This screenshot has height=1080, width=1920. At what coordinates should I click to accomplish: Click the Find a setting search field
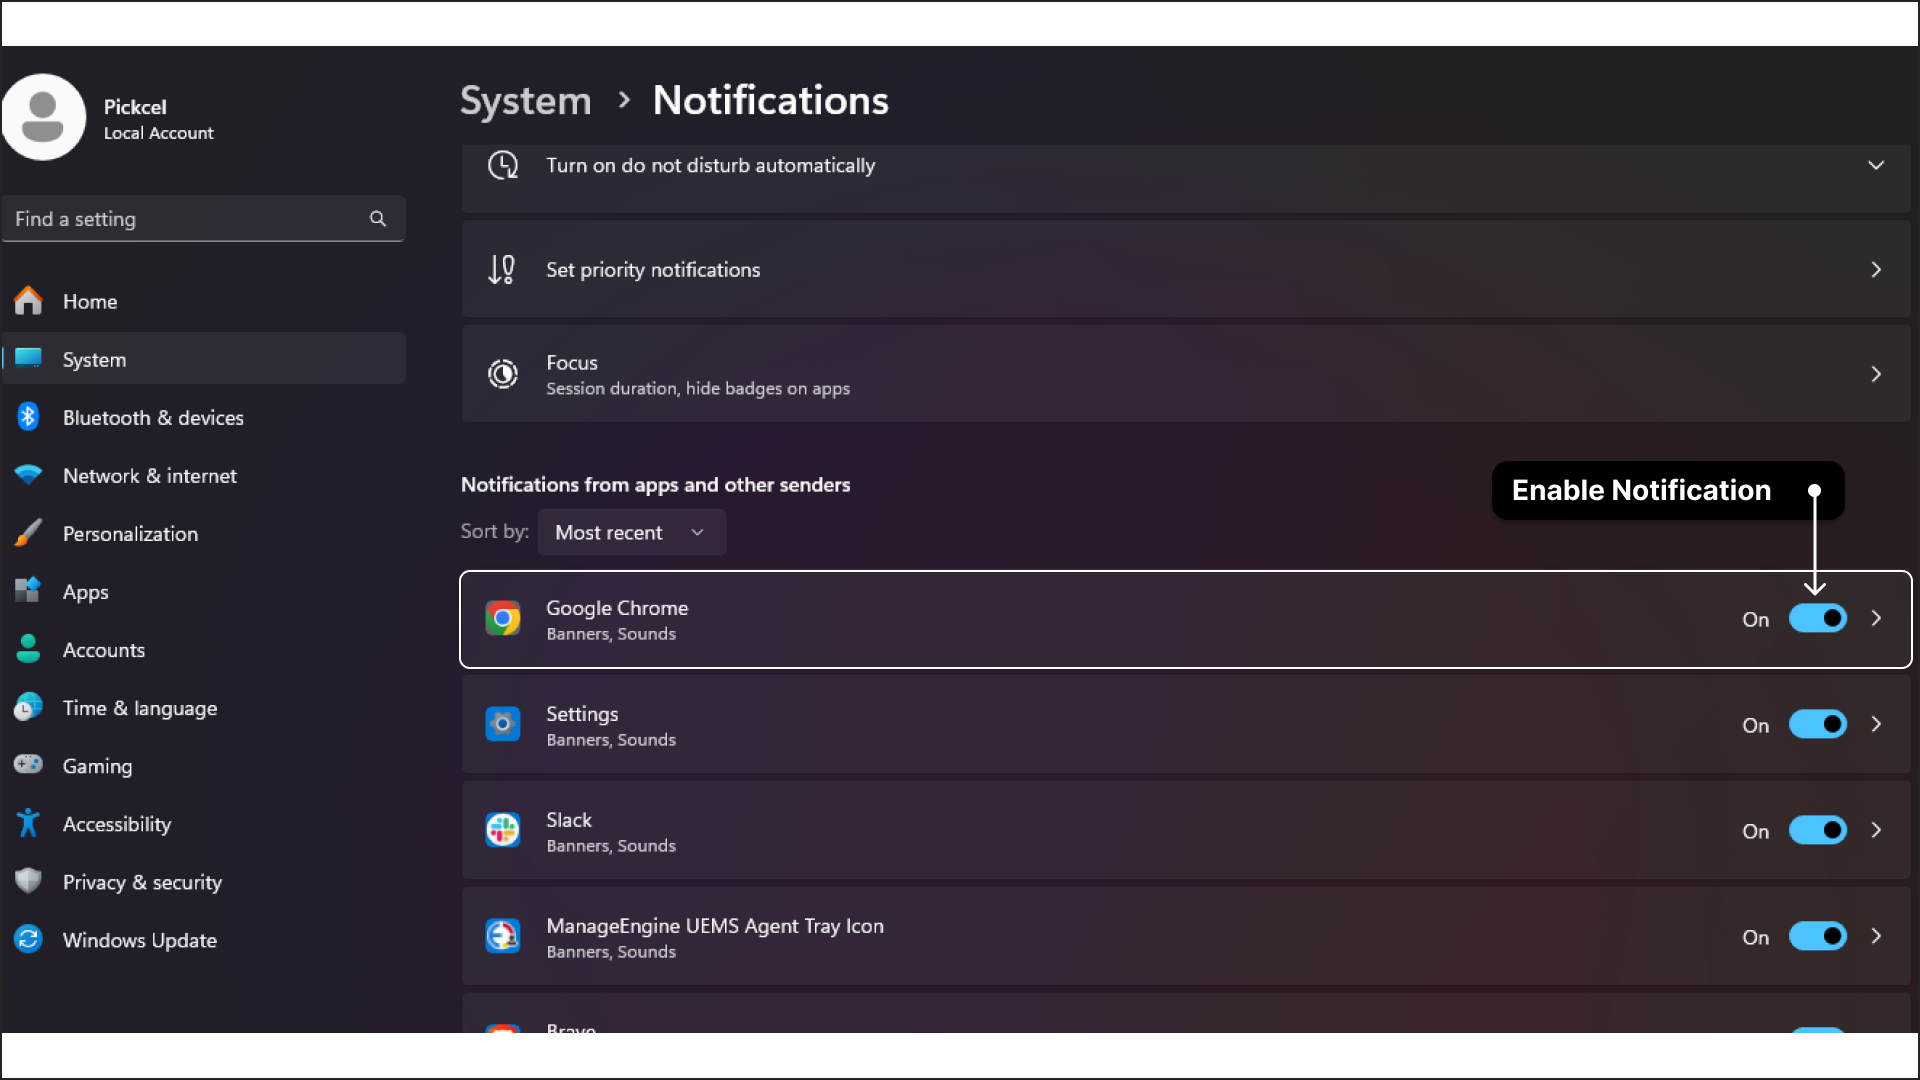tap(204, 218)
